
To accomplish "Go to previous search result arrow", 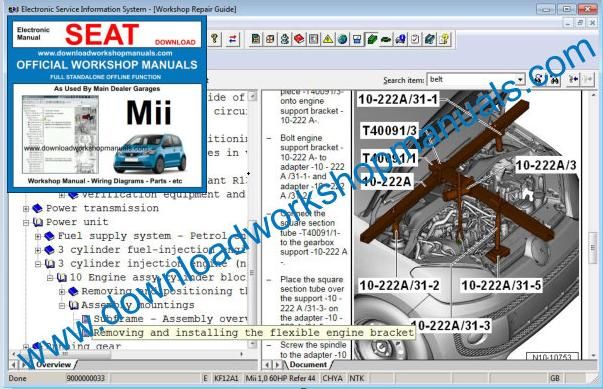I will pos(573,79).
